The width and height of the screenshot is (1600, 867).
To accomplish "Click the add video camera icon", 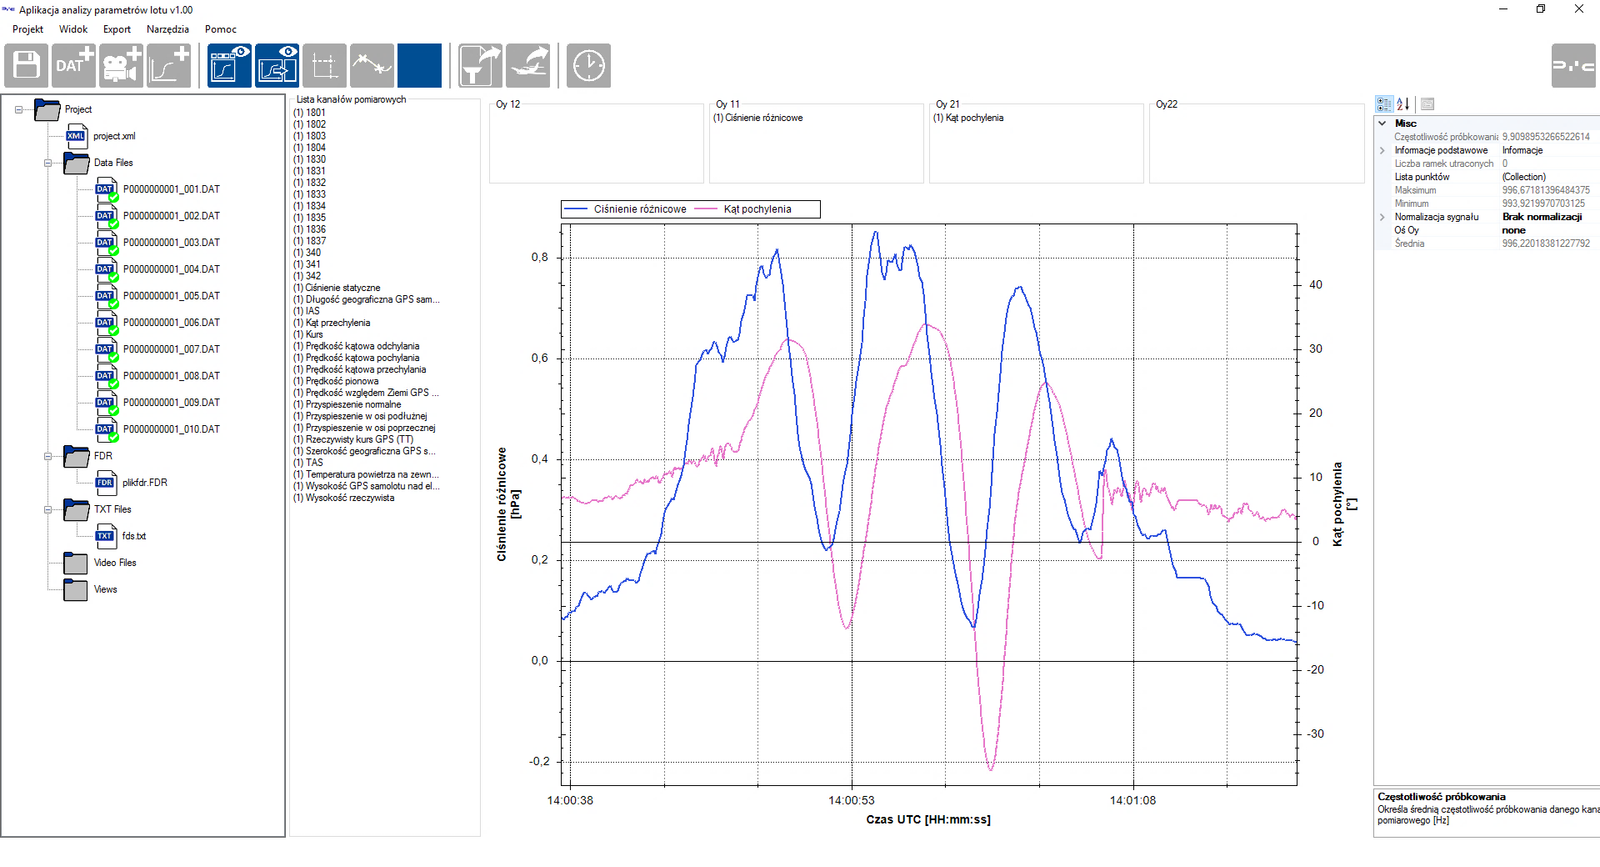I will pos(121,66).
